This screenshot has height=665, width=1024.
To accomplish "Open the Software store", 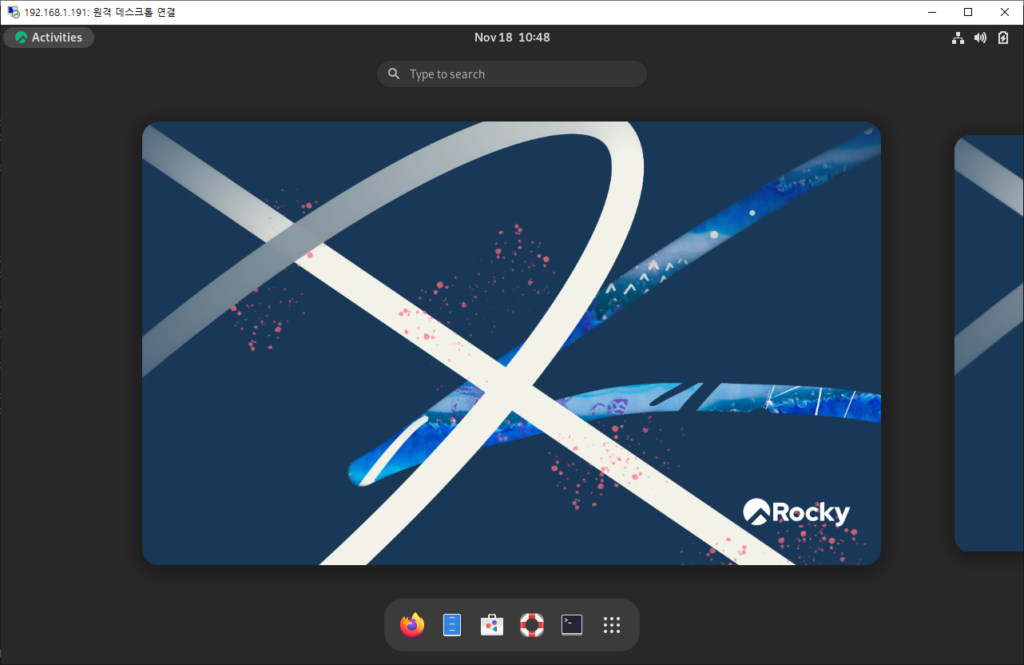I will [x=491, y=624].
